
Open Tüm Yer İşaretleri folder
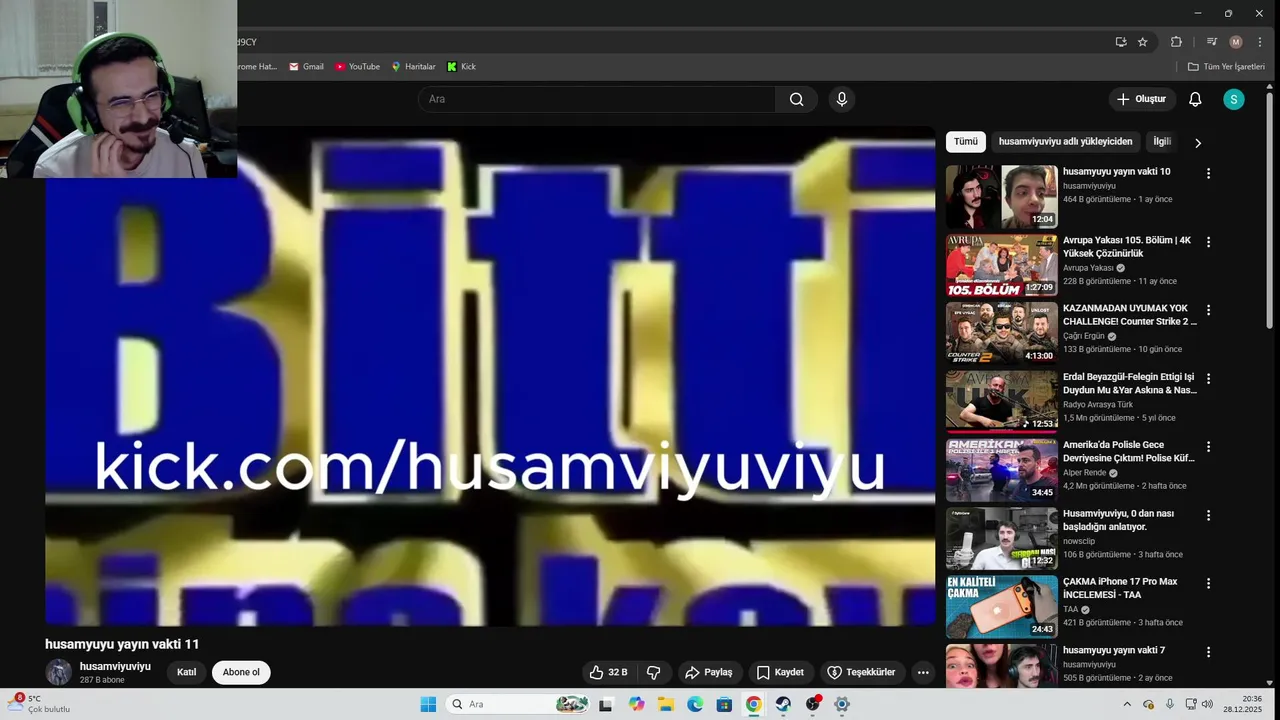tap(1226, 67)
